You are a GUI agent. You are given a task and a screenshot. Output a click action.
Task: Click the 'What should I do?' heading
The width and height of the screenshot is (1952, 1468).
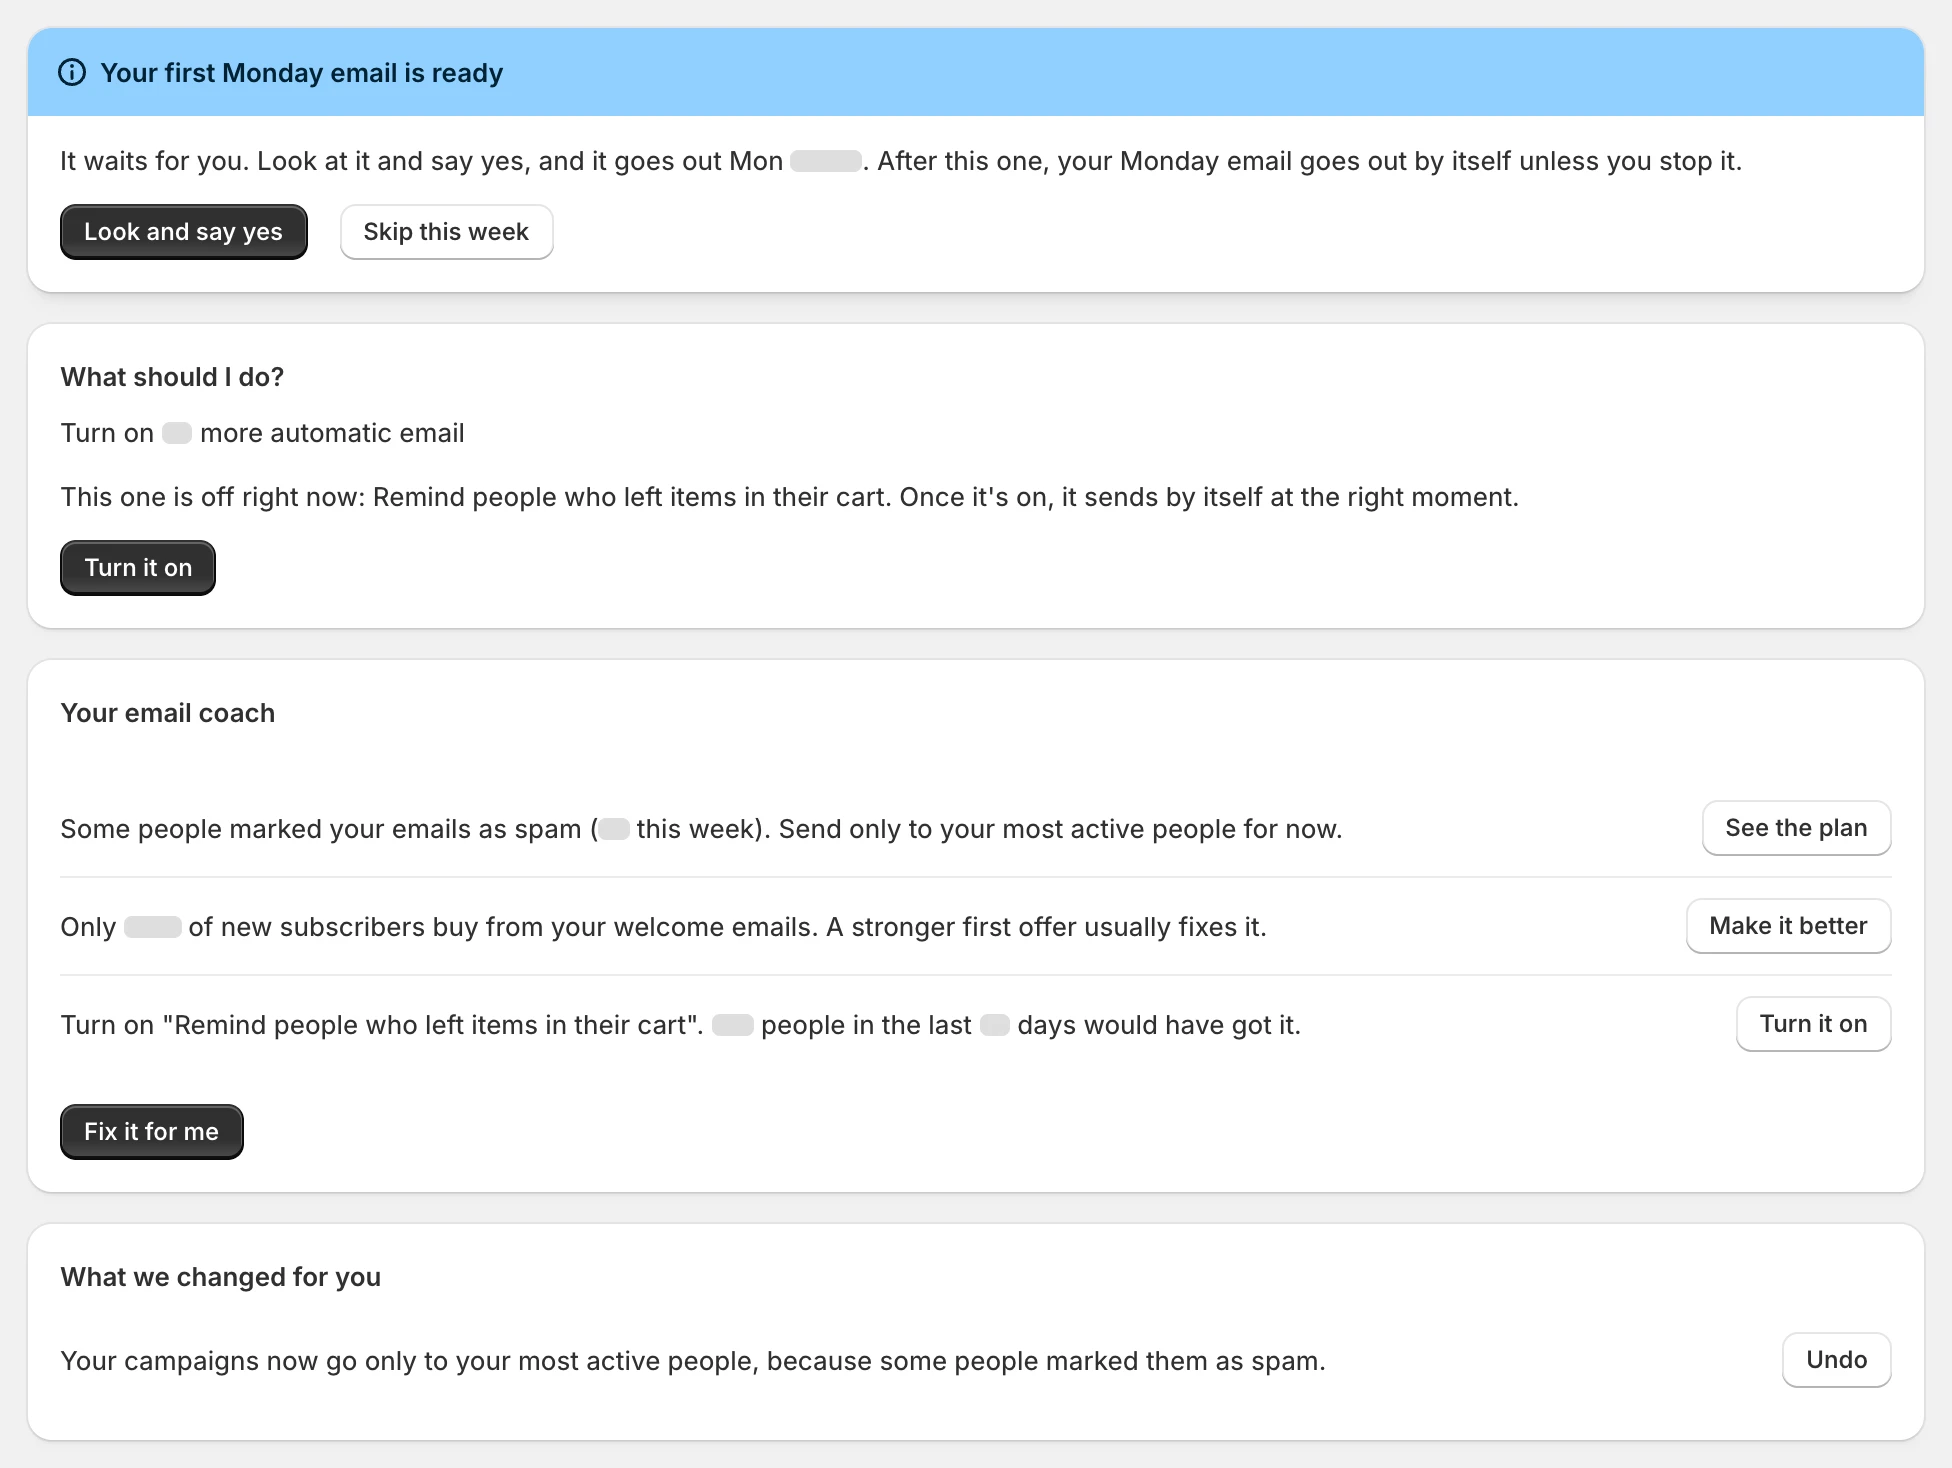tap(173, 377)
